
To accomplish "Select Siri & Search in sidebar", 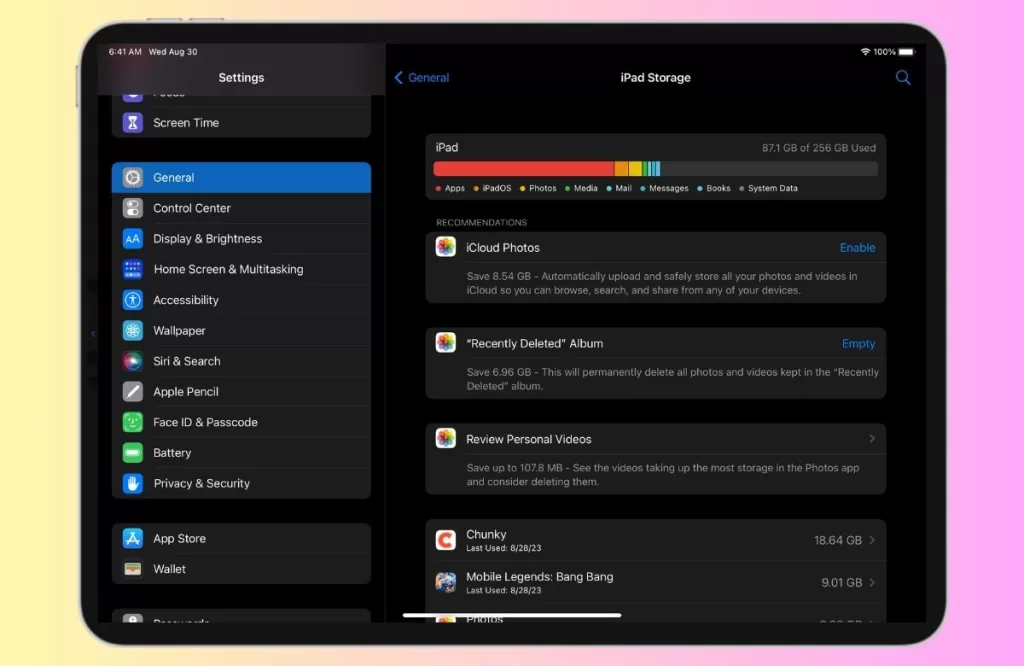I will pos(241,361).
